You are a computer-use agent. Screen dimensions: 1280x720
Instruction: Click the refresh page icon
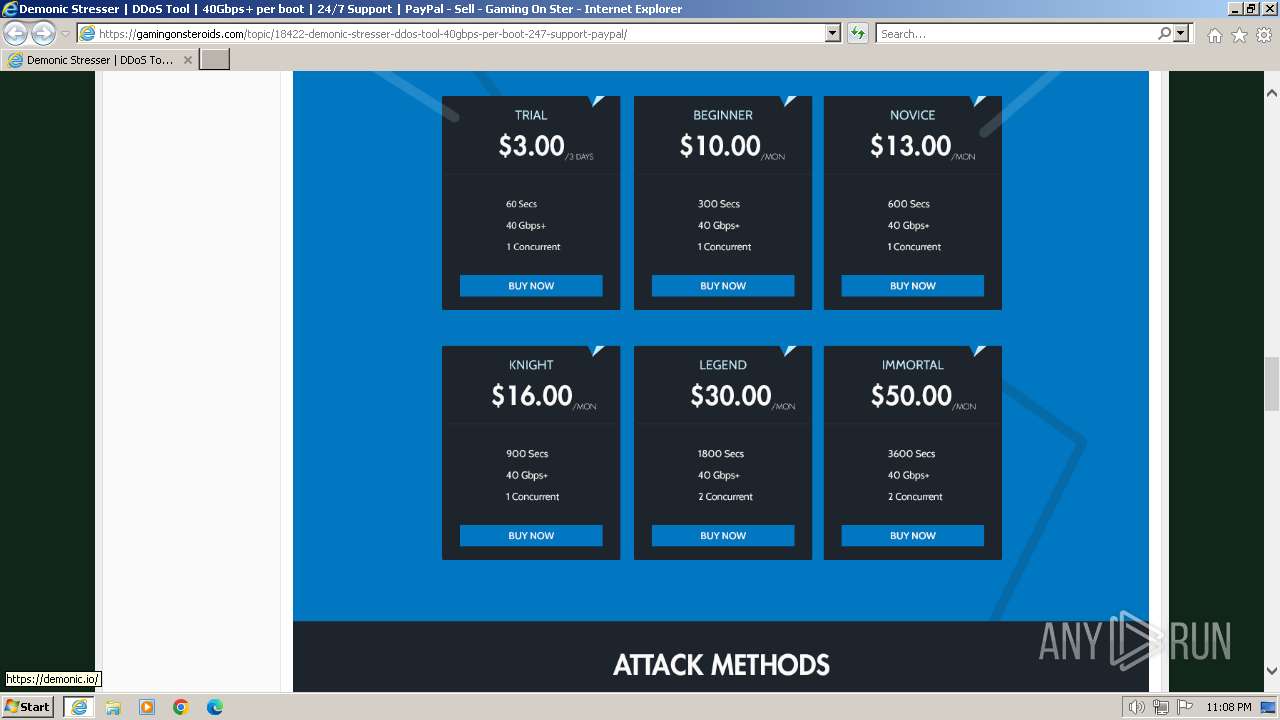click(858, 33)
